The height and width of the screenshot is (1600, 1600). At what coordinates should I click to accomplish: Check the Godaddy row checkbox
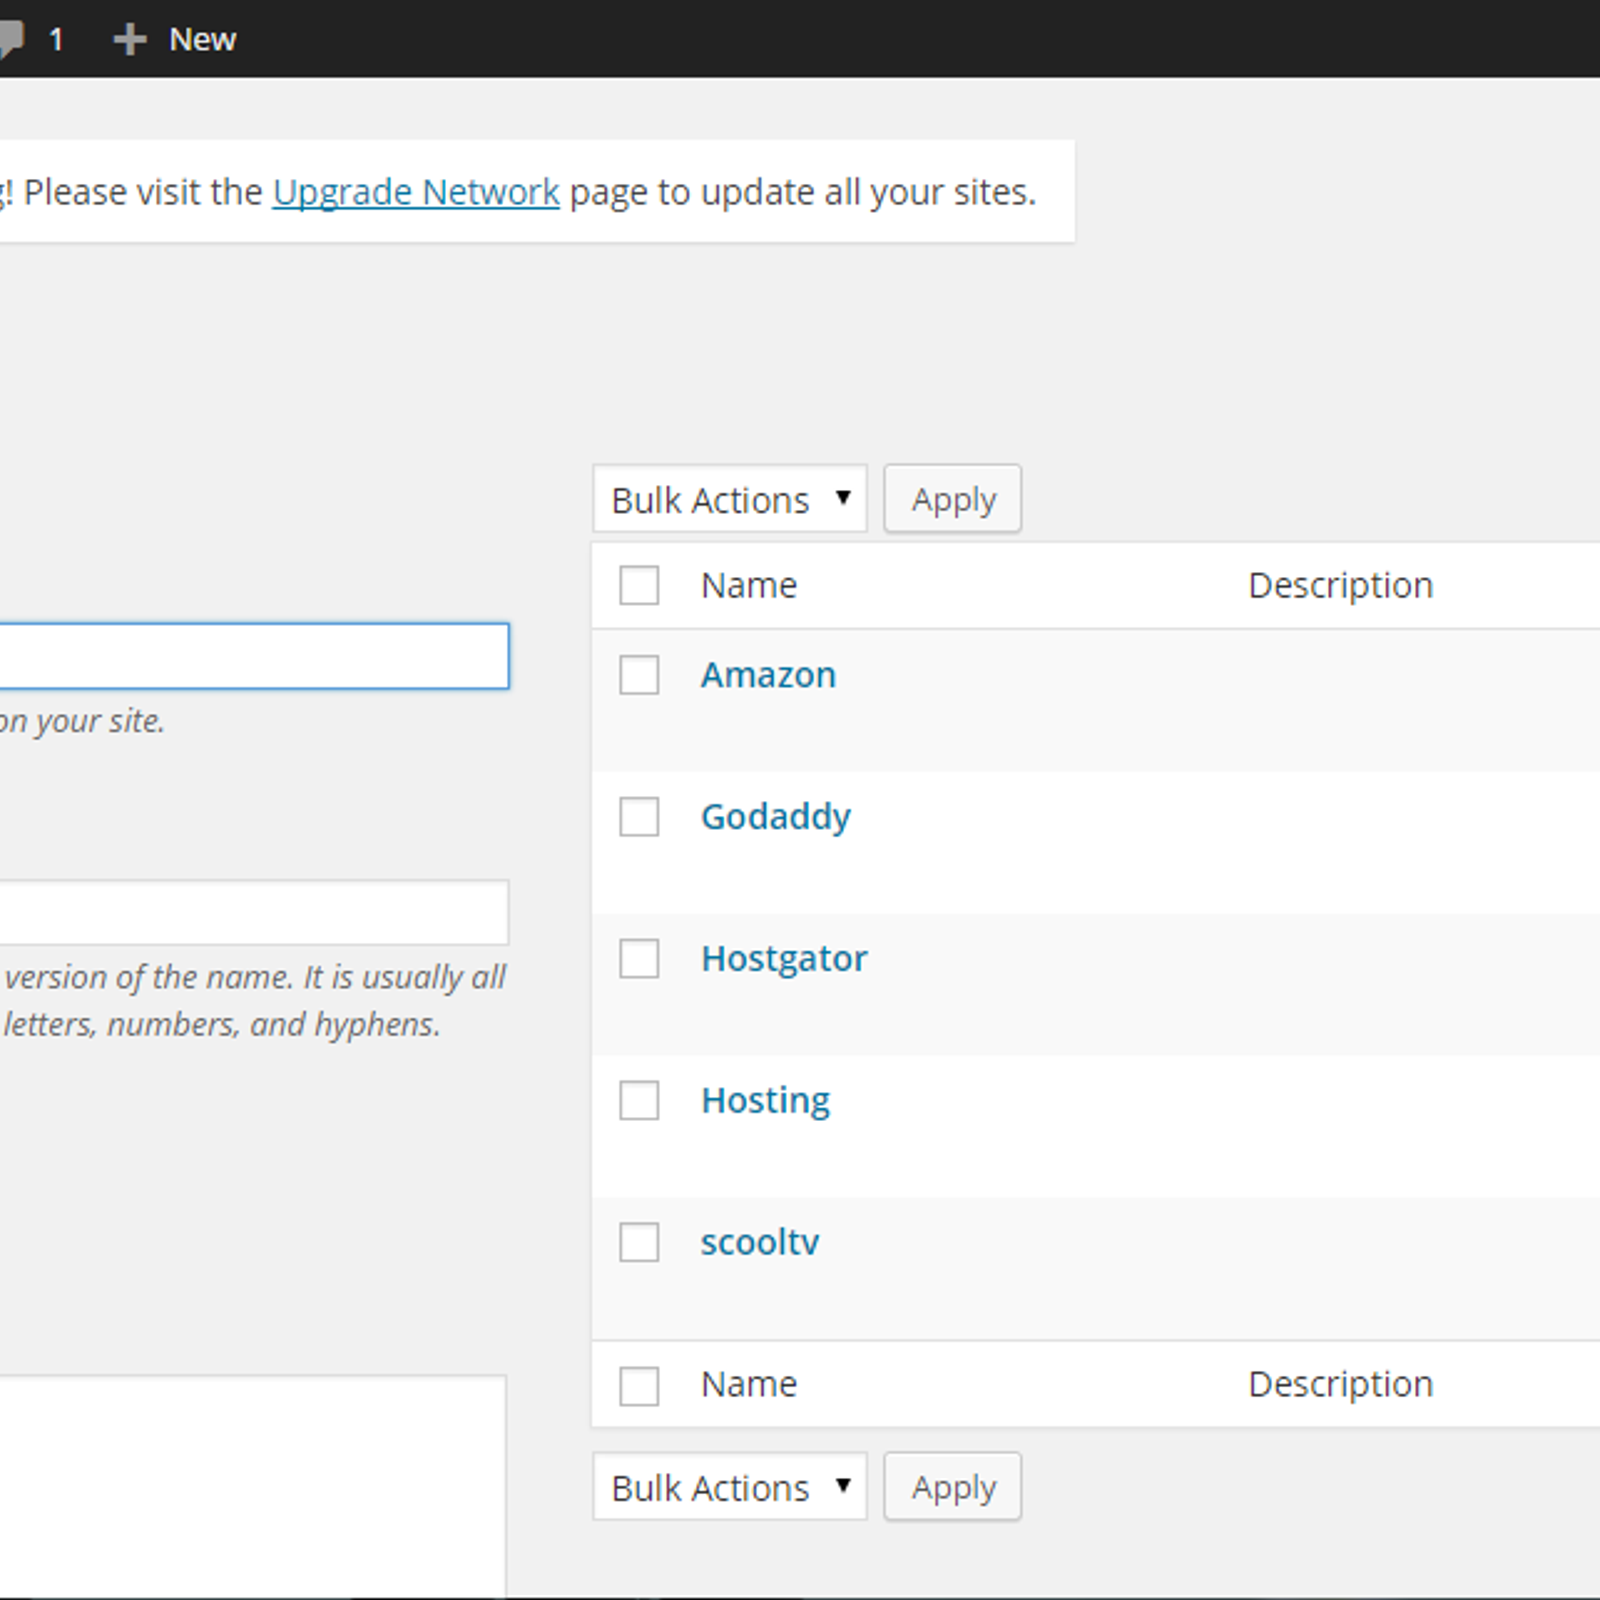click(x=639, y=817)
